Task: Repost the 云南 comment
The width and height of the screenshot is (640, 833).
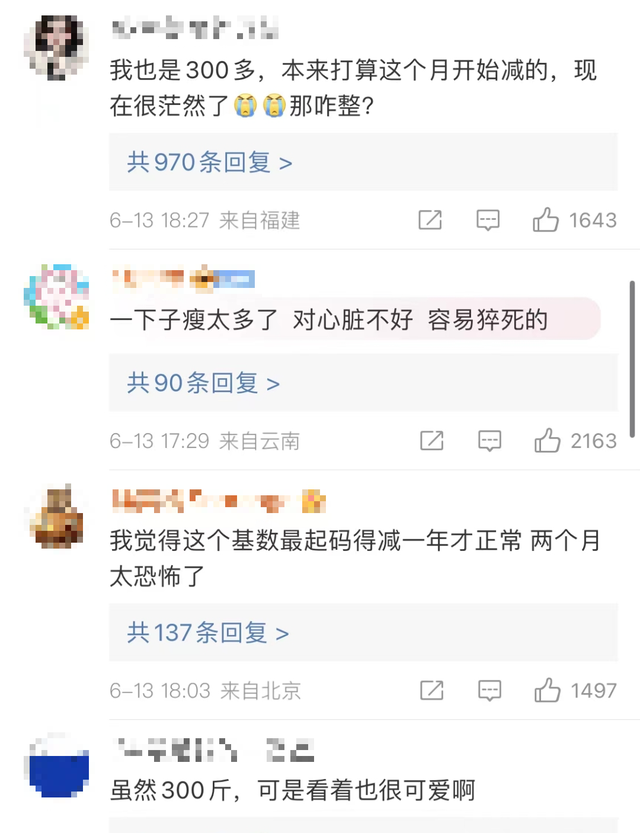Action: [431, 440]
